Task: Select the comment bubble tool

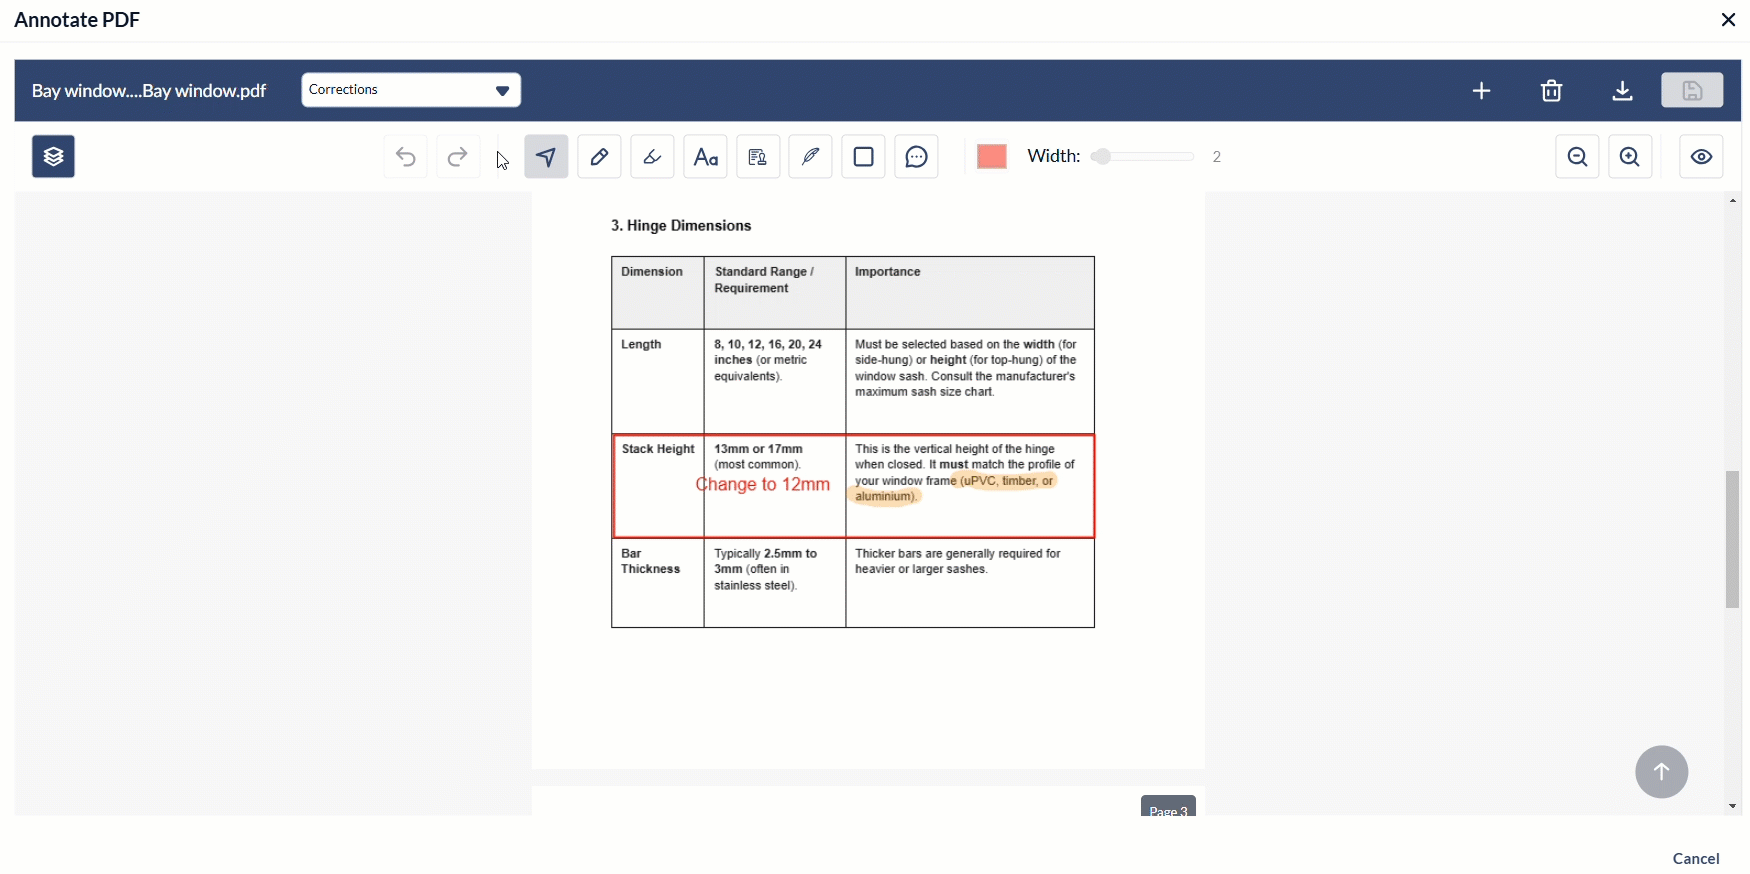Action: pos(917,157)
